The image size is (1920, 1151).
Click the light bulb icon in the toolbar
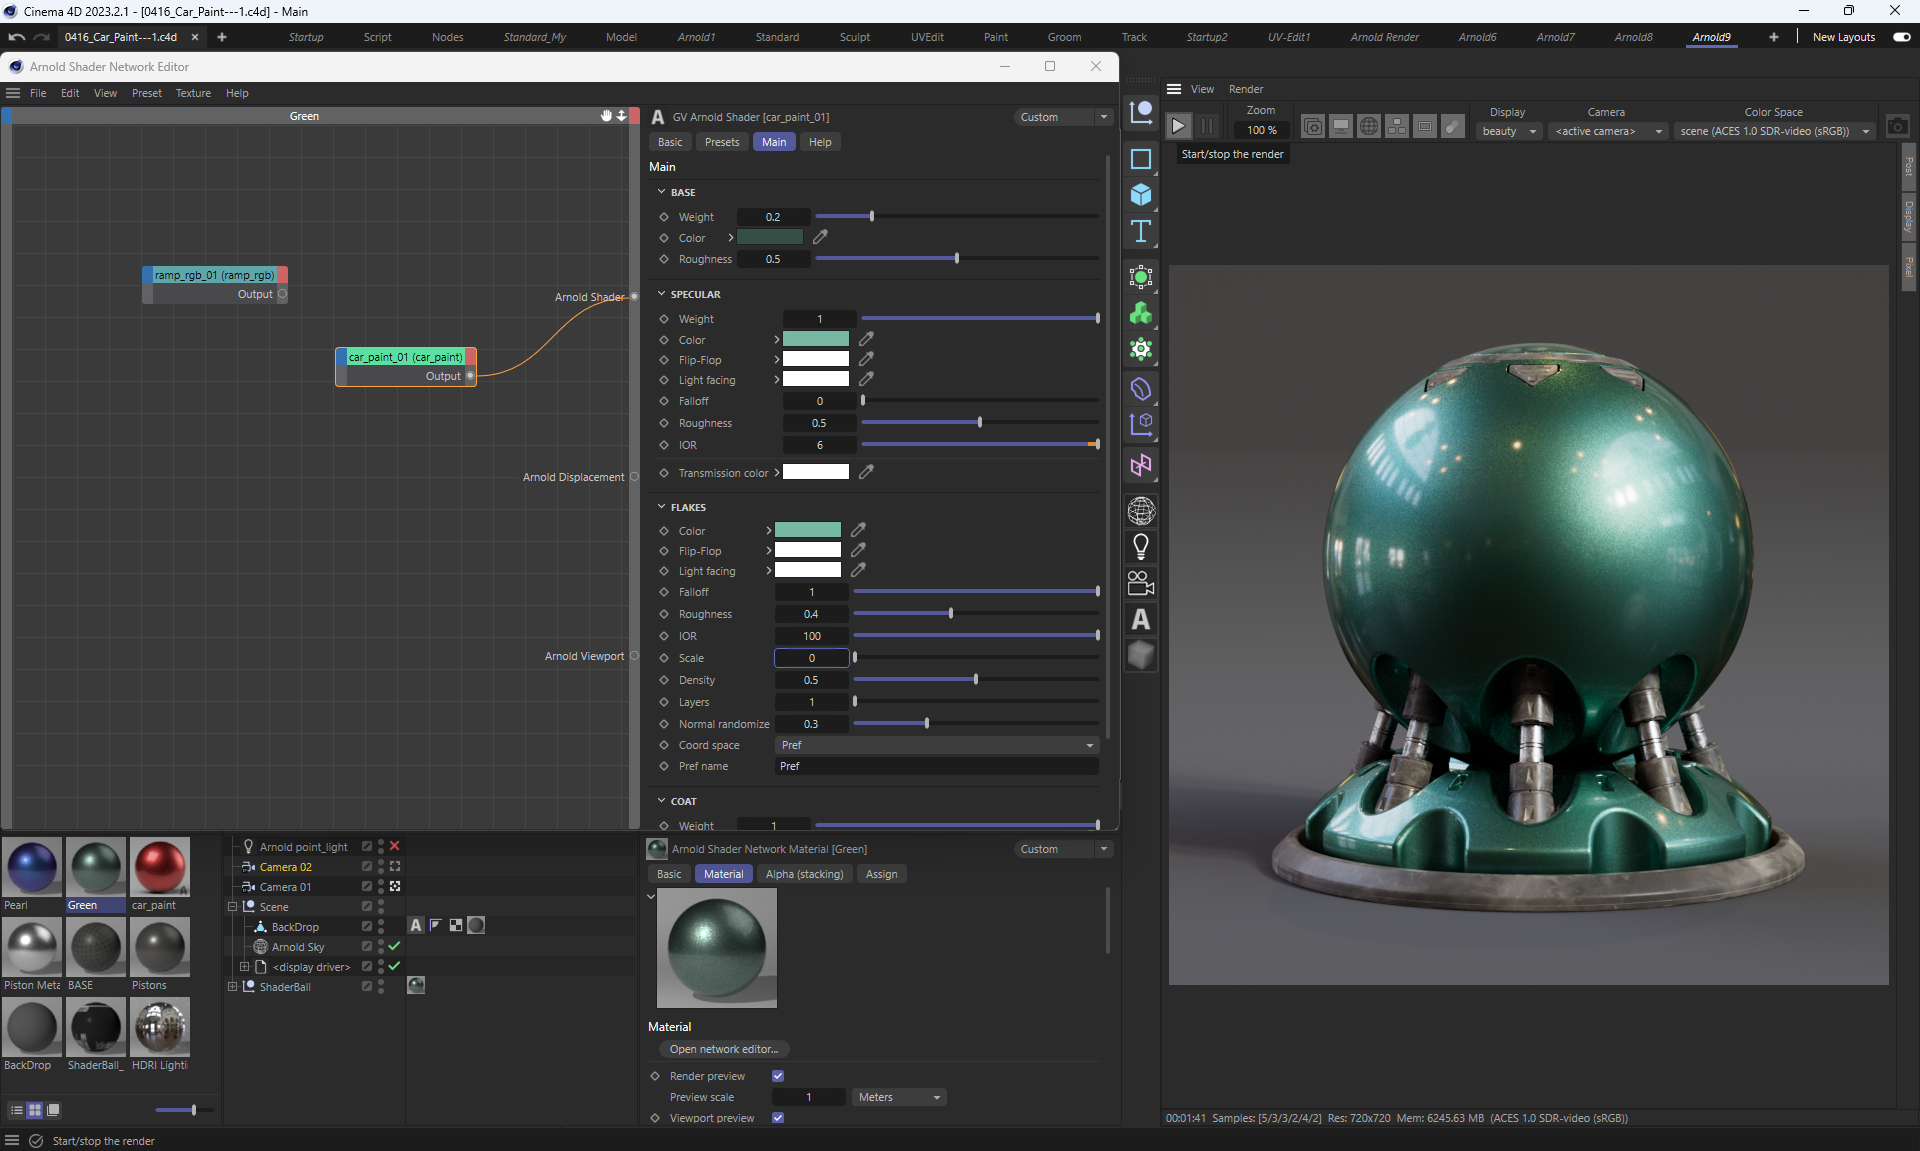1140,547
